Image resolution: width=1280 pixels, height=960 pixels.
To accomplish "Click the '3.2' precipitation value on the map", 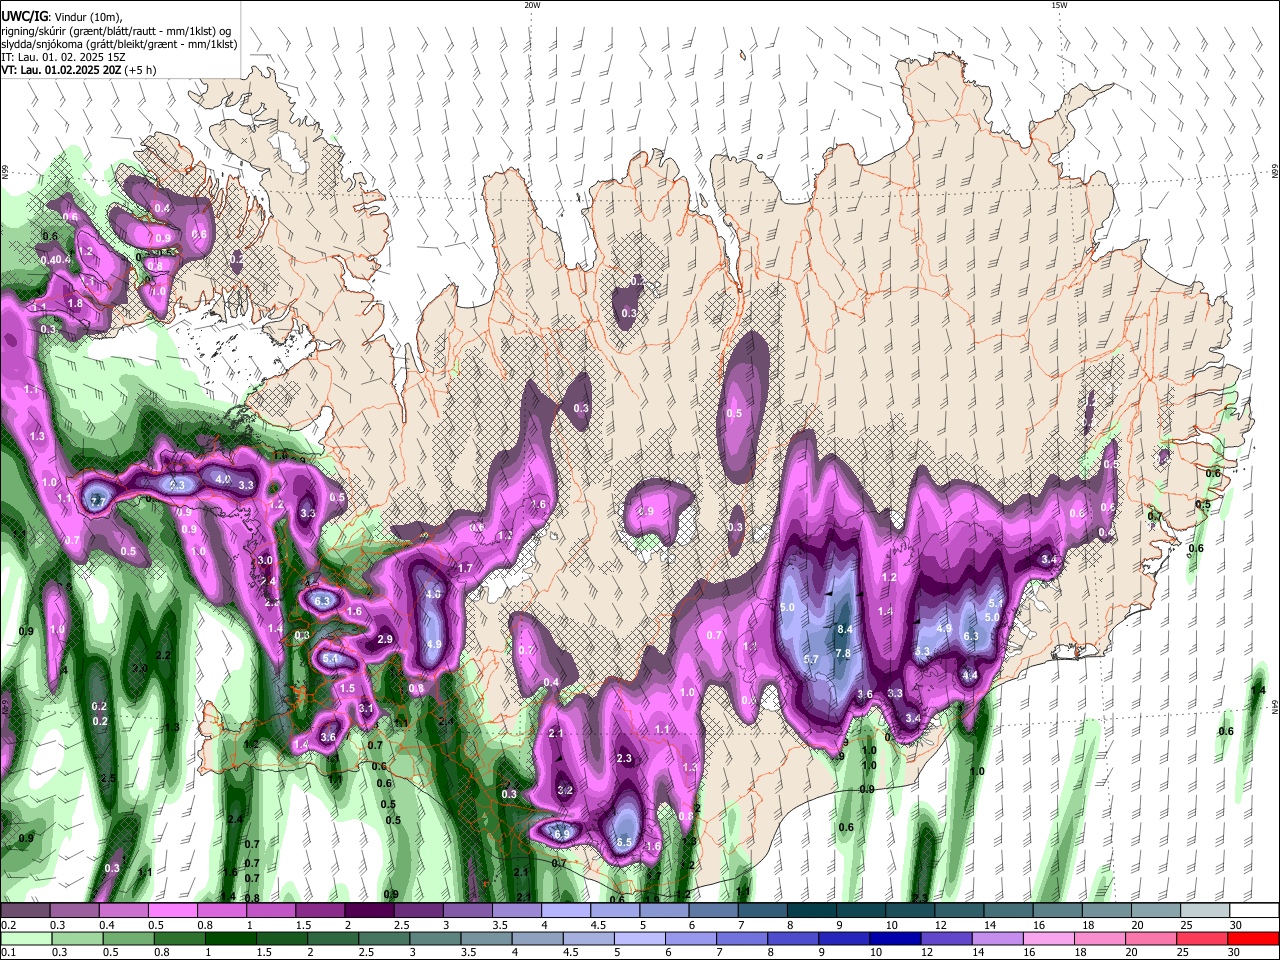I will [x=565, y=790].
